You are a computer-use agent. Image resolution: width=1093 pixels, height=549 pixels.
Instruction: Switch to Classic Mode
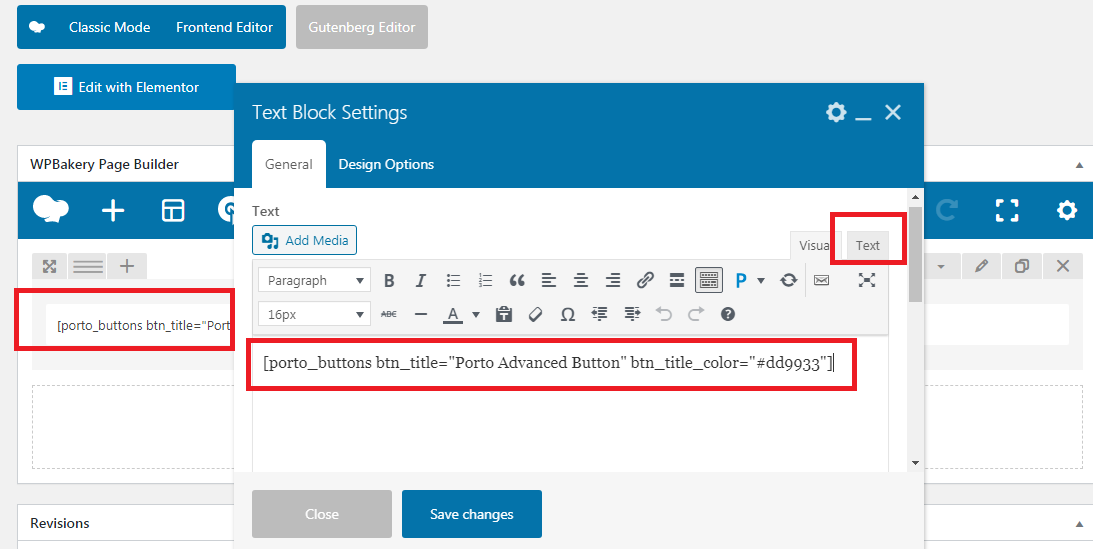click(109, 27)
